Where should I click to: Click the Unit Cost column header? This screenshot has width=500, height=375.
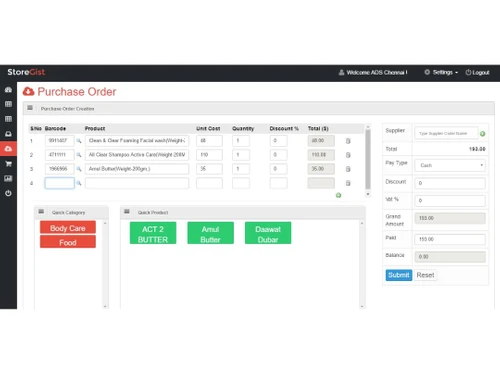pyautogui.click(x=208, y=128)
